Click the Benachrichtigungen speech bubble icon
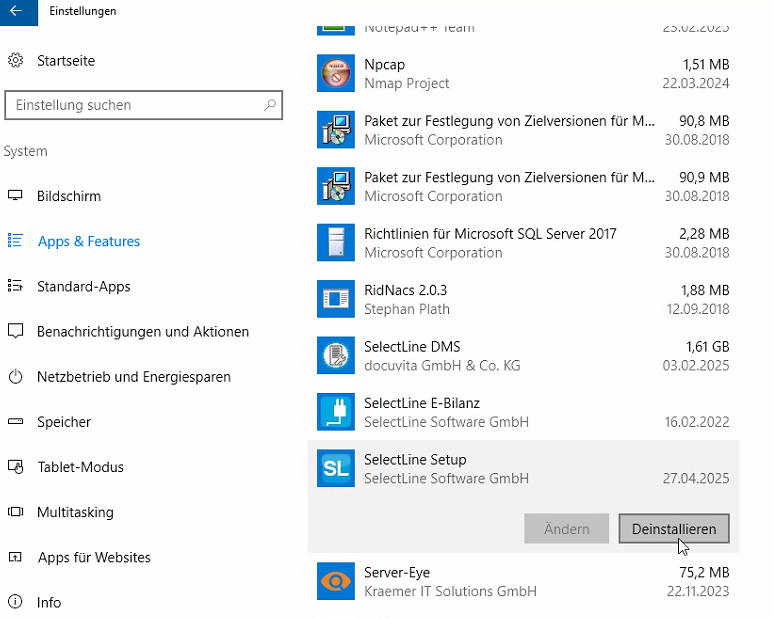 click(15, 331)
